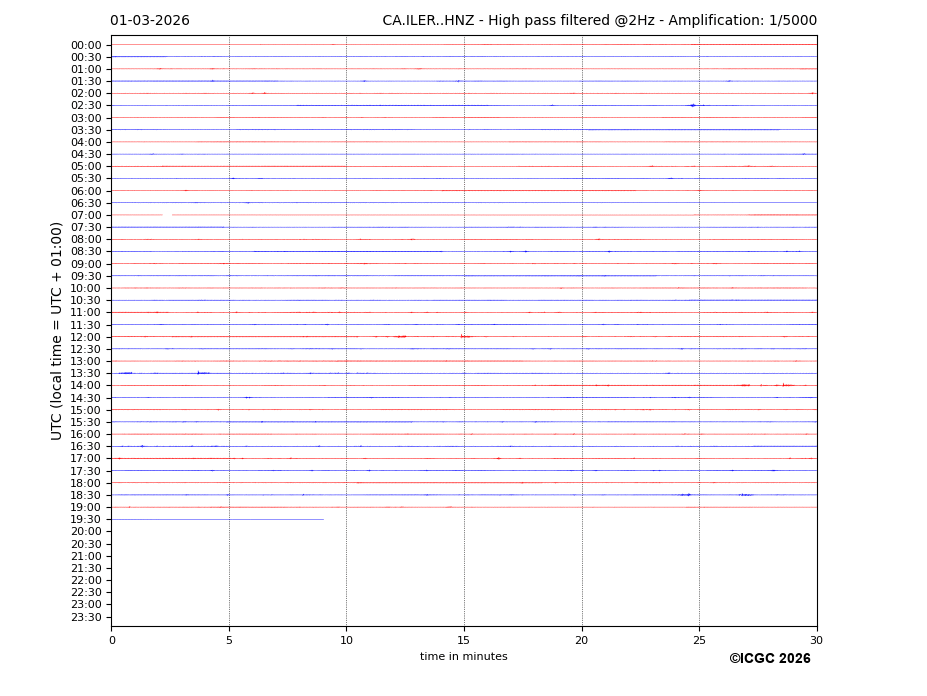Select the 07:00 time row label
Viewport: 927px width, 696px height.
86,215
